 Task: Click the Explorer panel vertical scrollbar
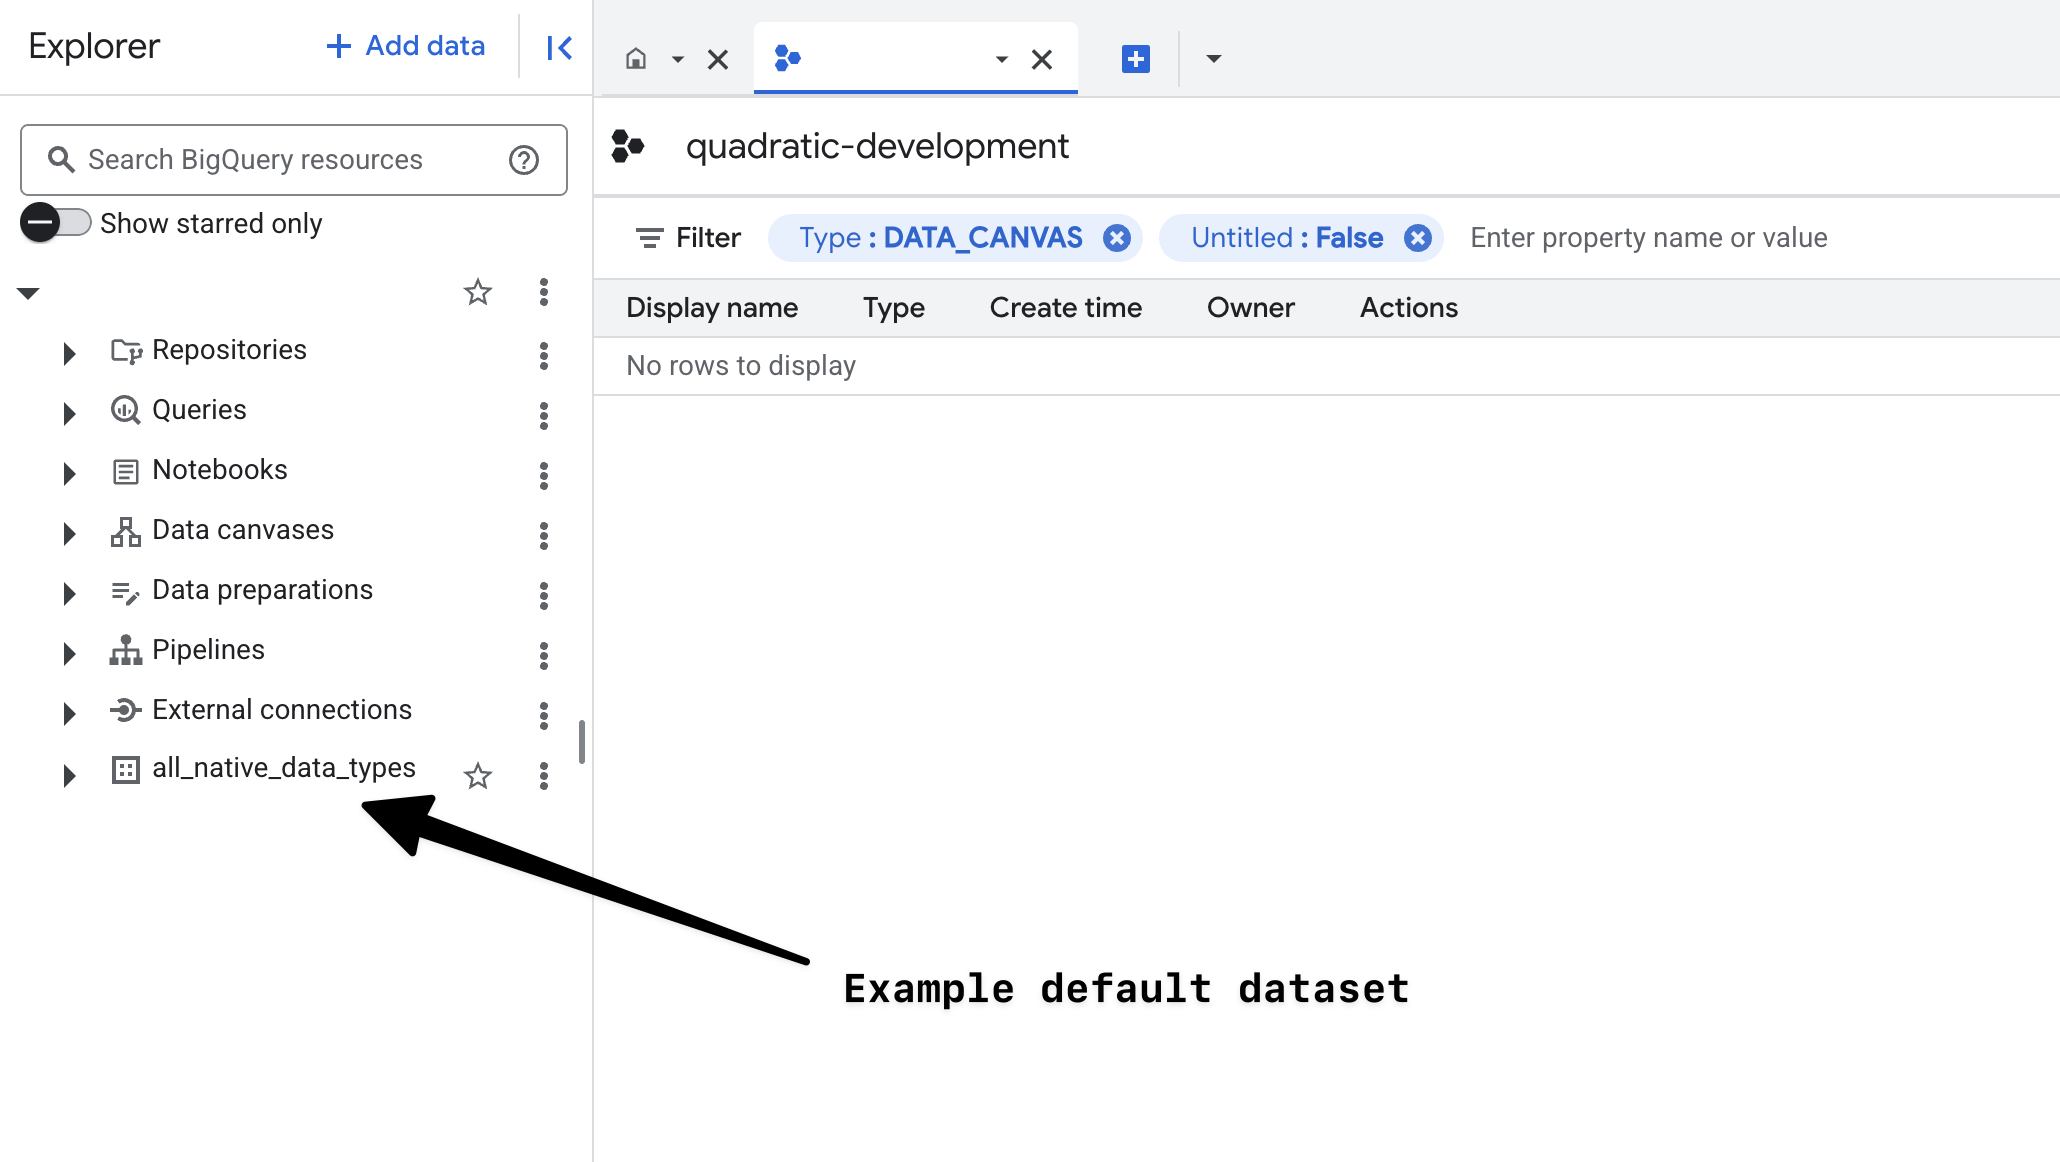point(581,741)
